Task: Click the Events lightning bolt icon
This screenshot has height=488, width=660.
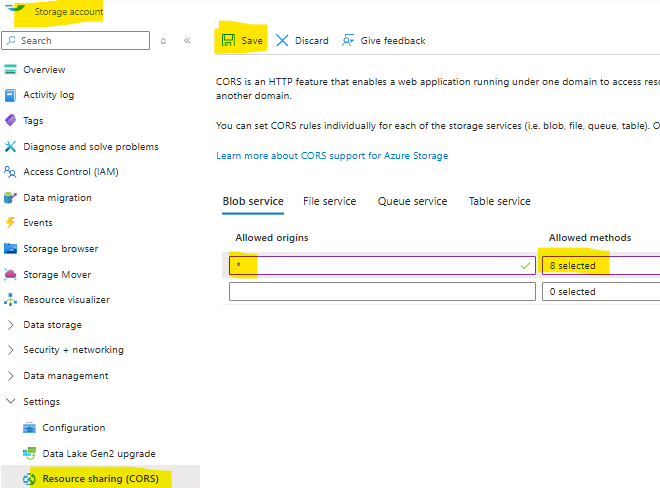Action: coord(11,223)
